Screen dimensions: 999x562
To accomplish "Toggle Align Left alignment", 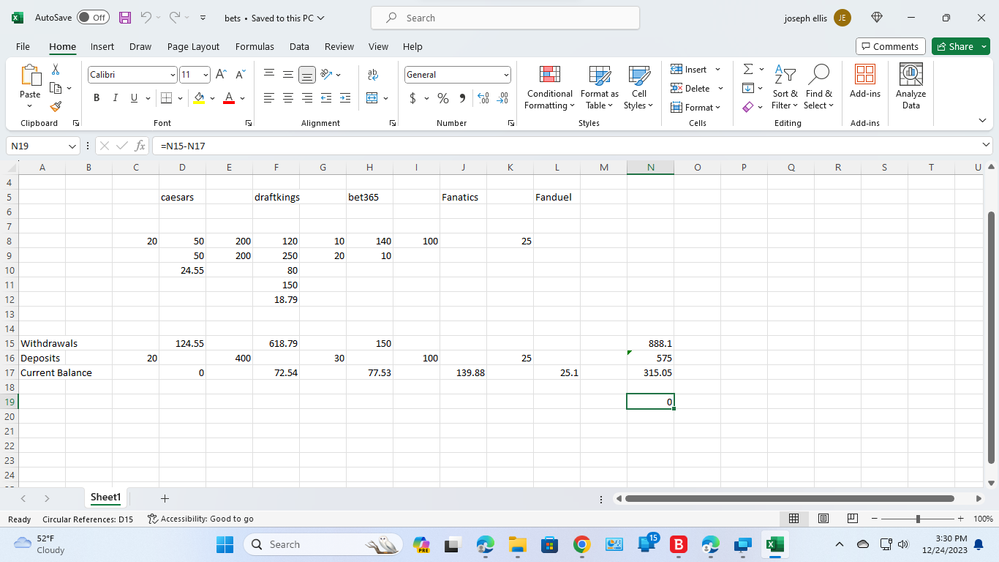I will click(x=269, y=97).
